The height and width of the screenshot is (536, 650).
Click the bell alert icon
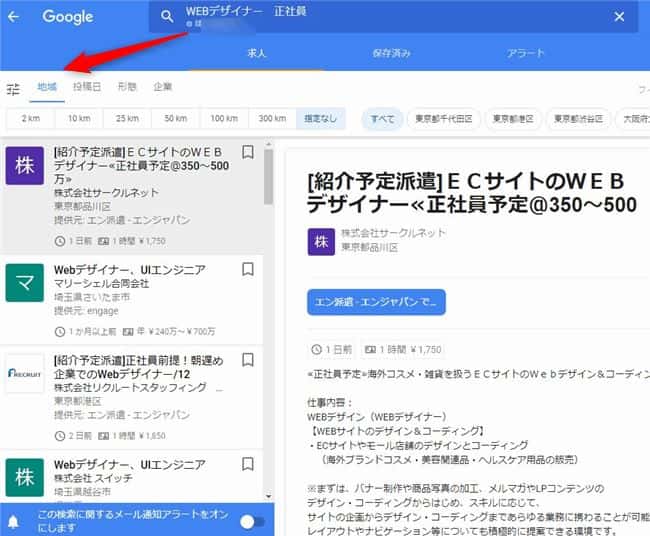(x=14, y=521)
